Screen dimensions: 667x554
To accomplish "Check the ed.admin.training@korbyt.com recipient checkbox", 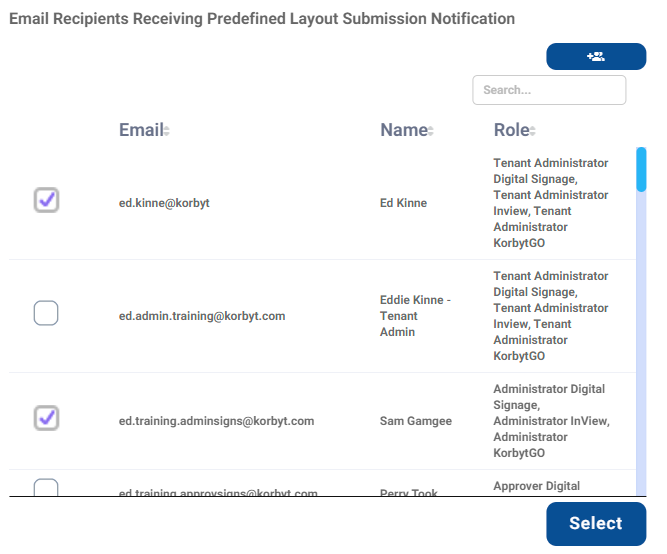I will [x=46, y=314].
